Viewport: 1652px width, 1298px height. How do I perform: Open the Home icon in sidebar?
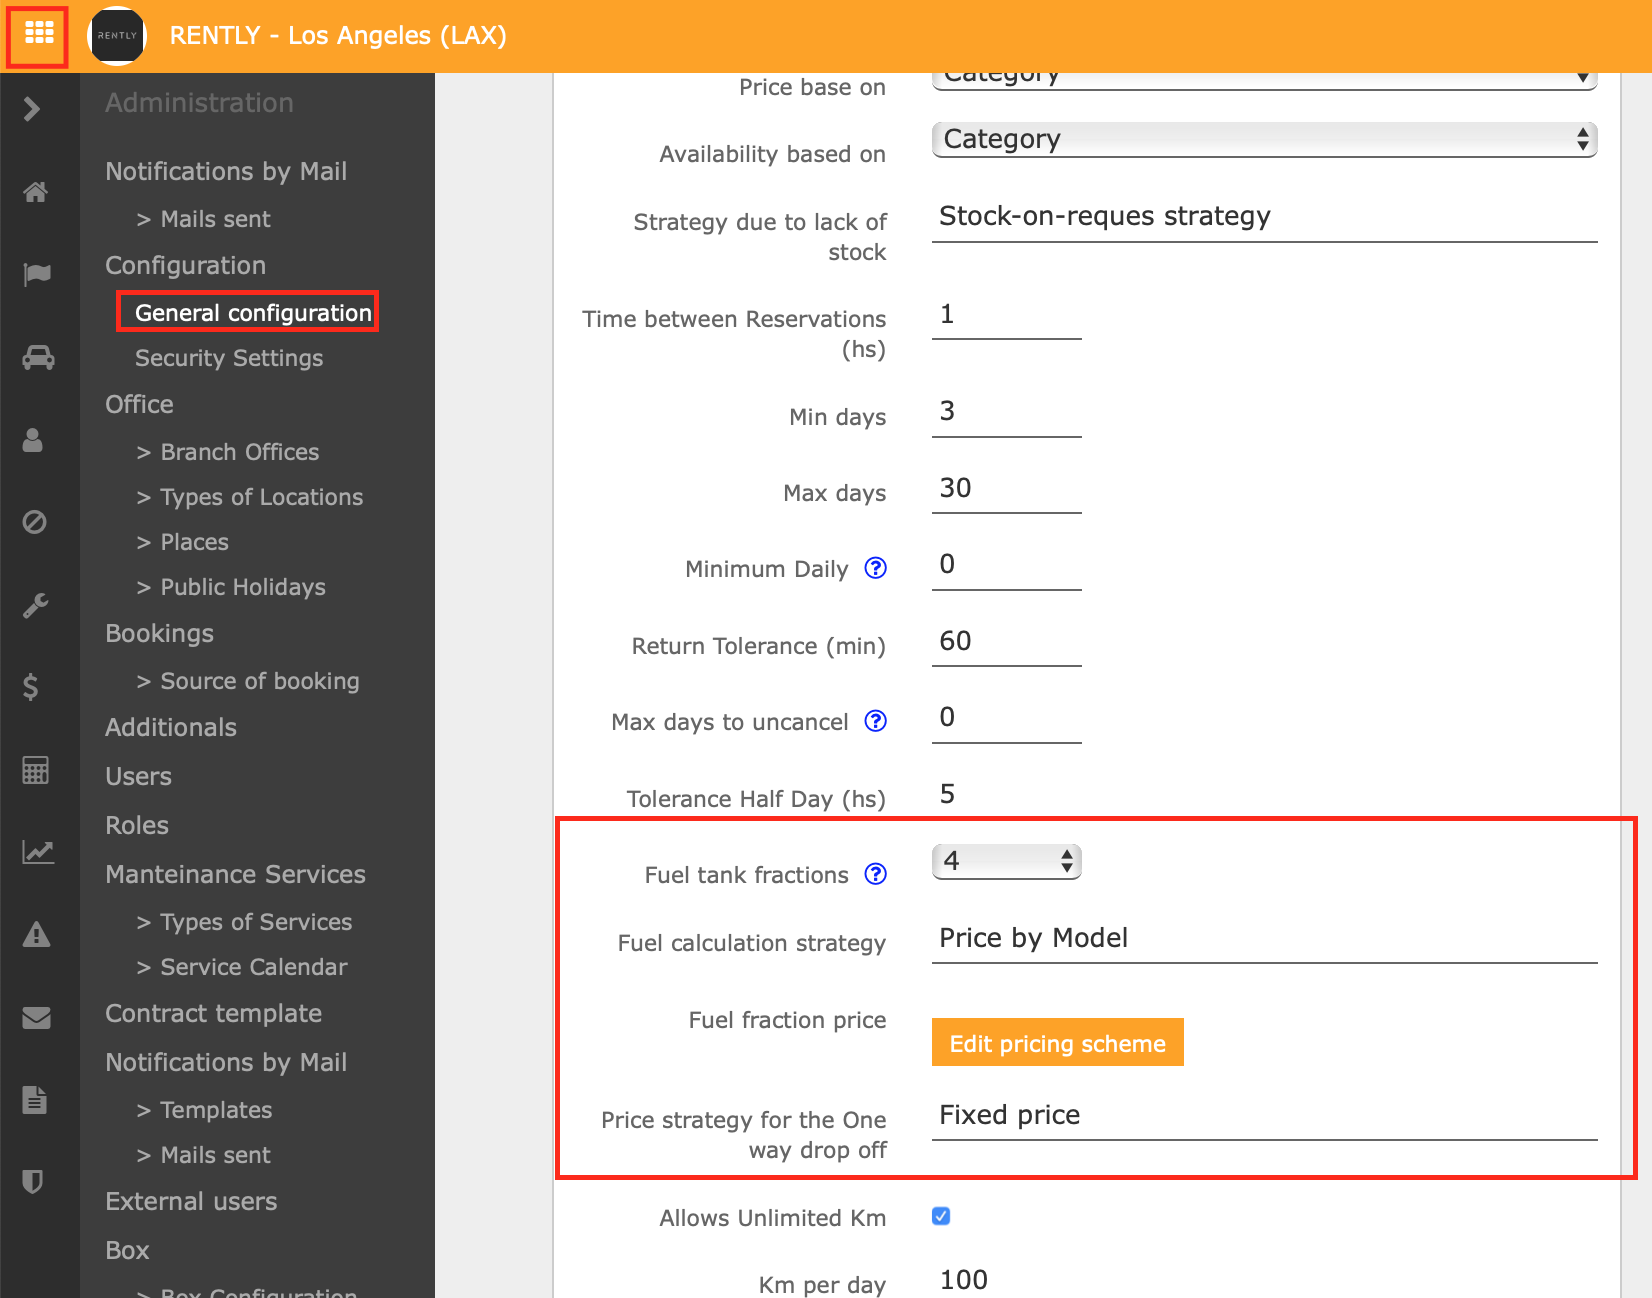[36, 191]
